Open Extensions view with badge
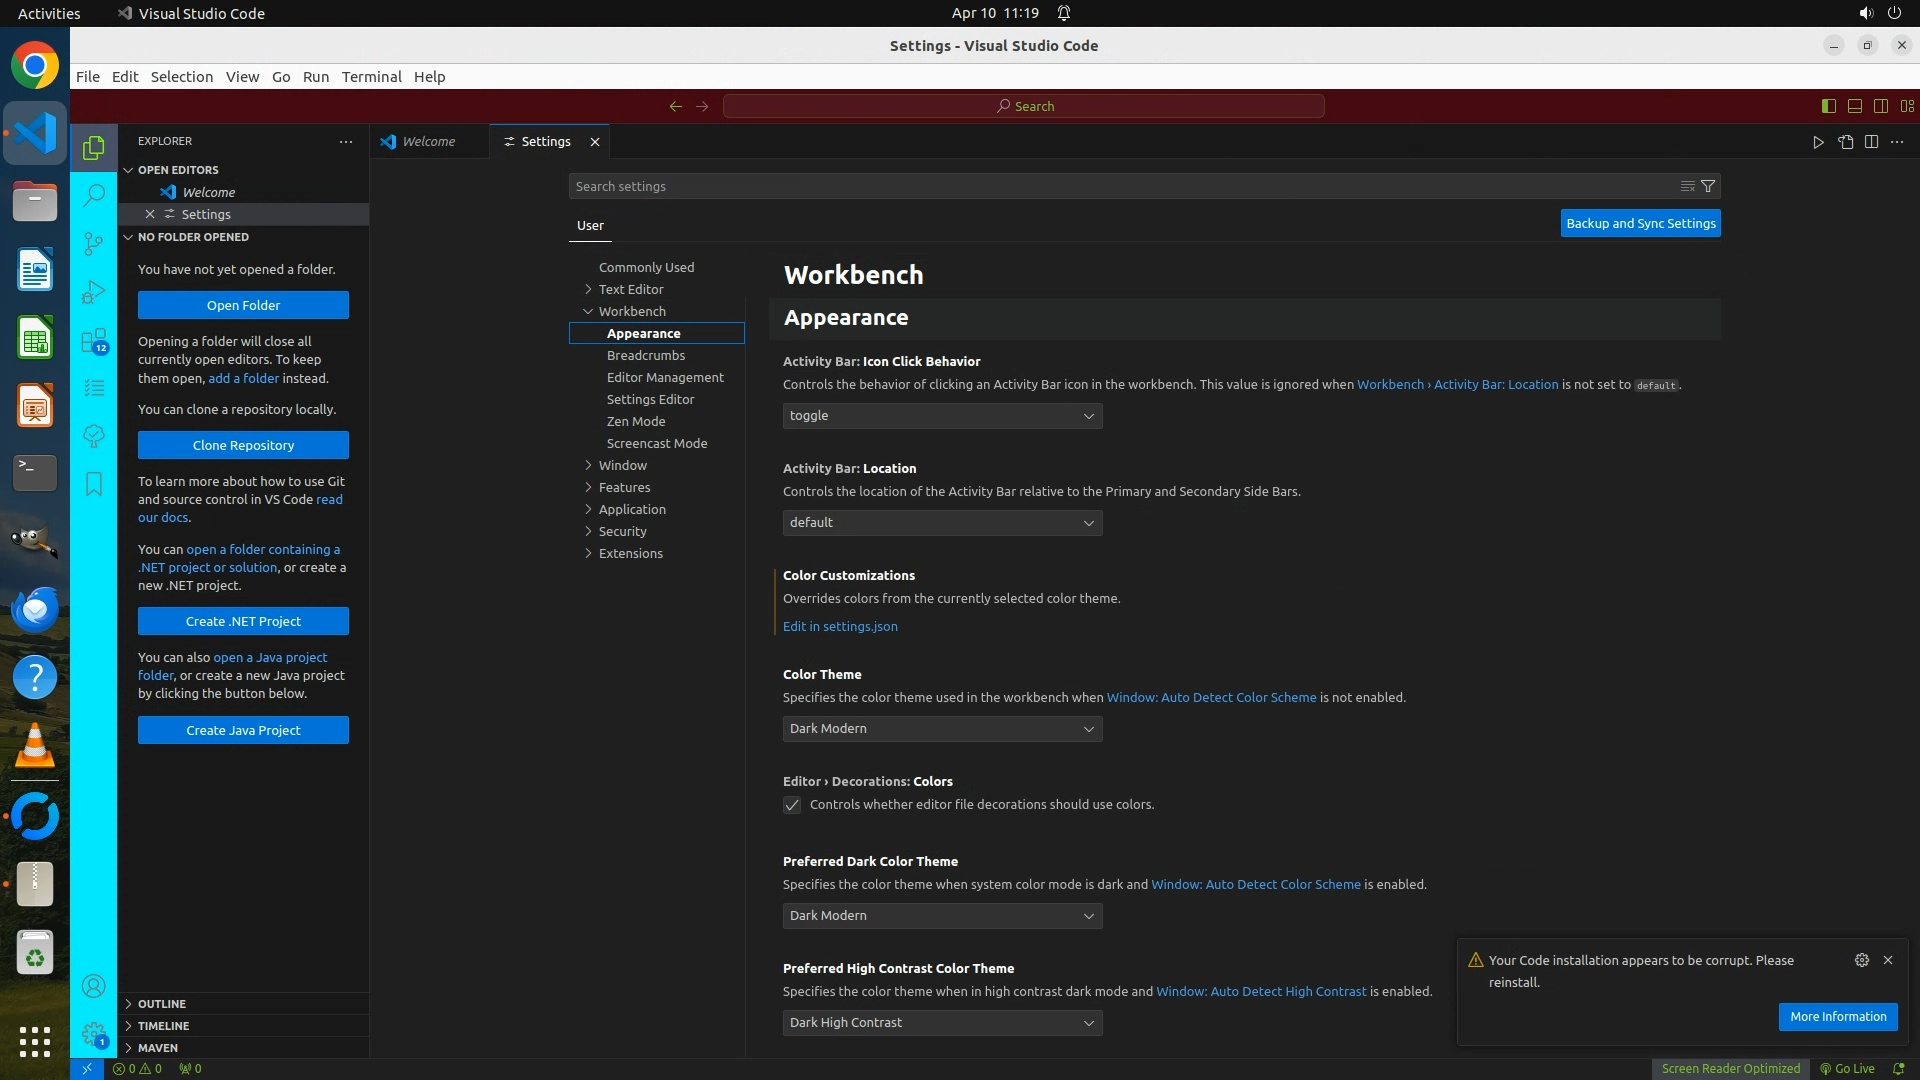The width and height of the screenshot is (1920, 1080). pos(93,341)
